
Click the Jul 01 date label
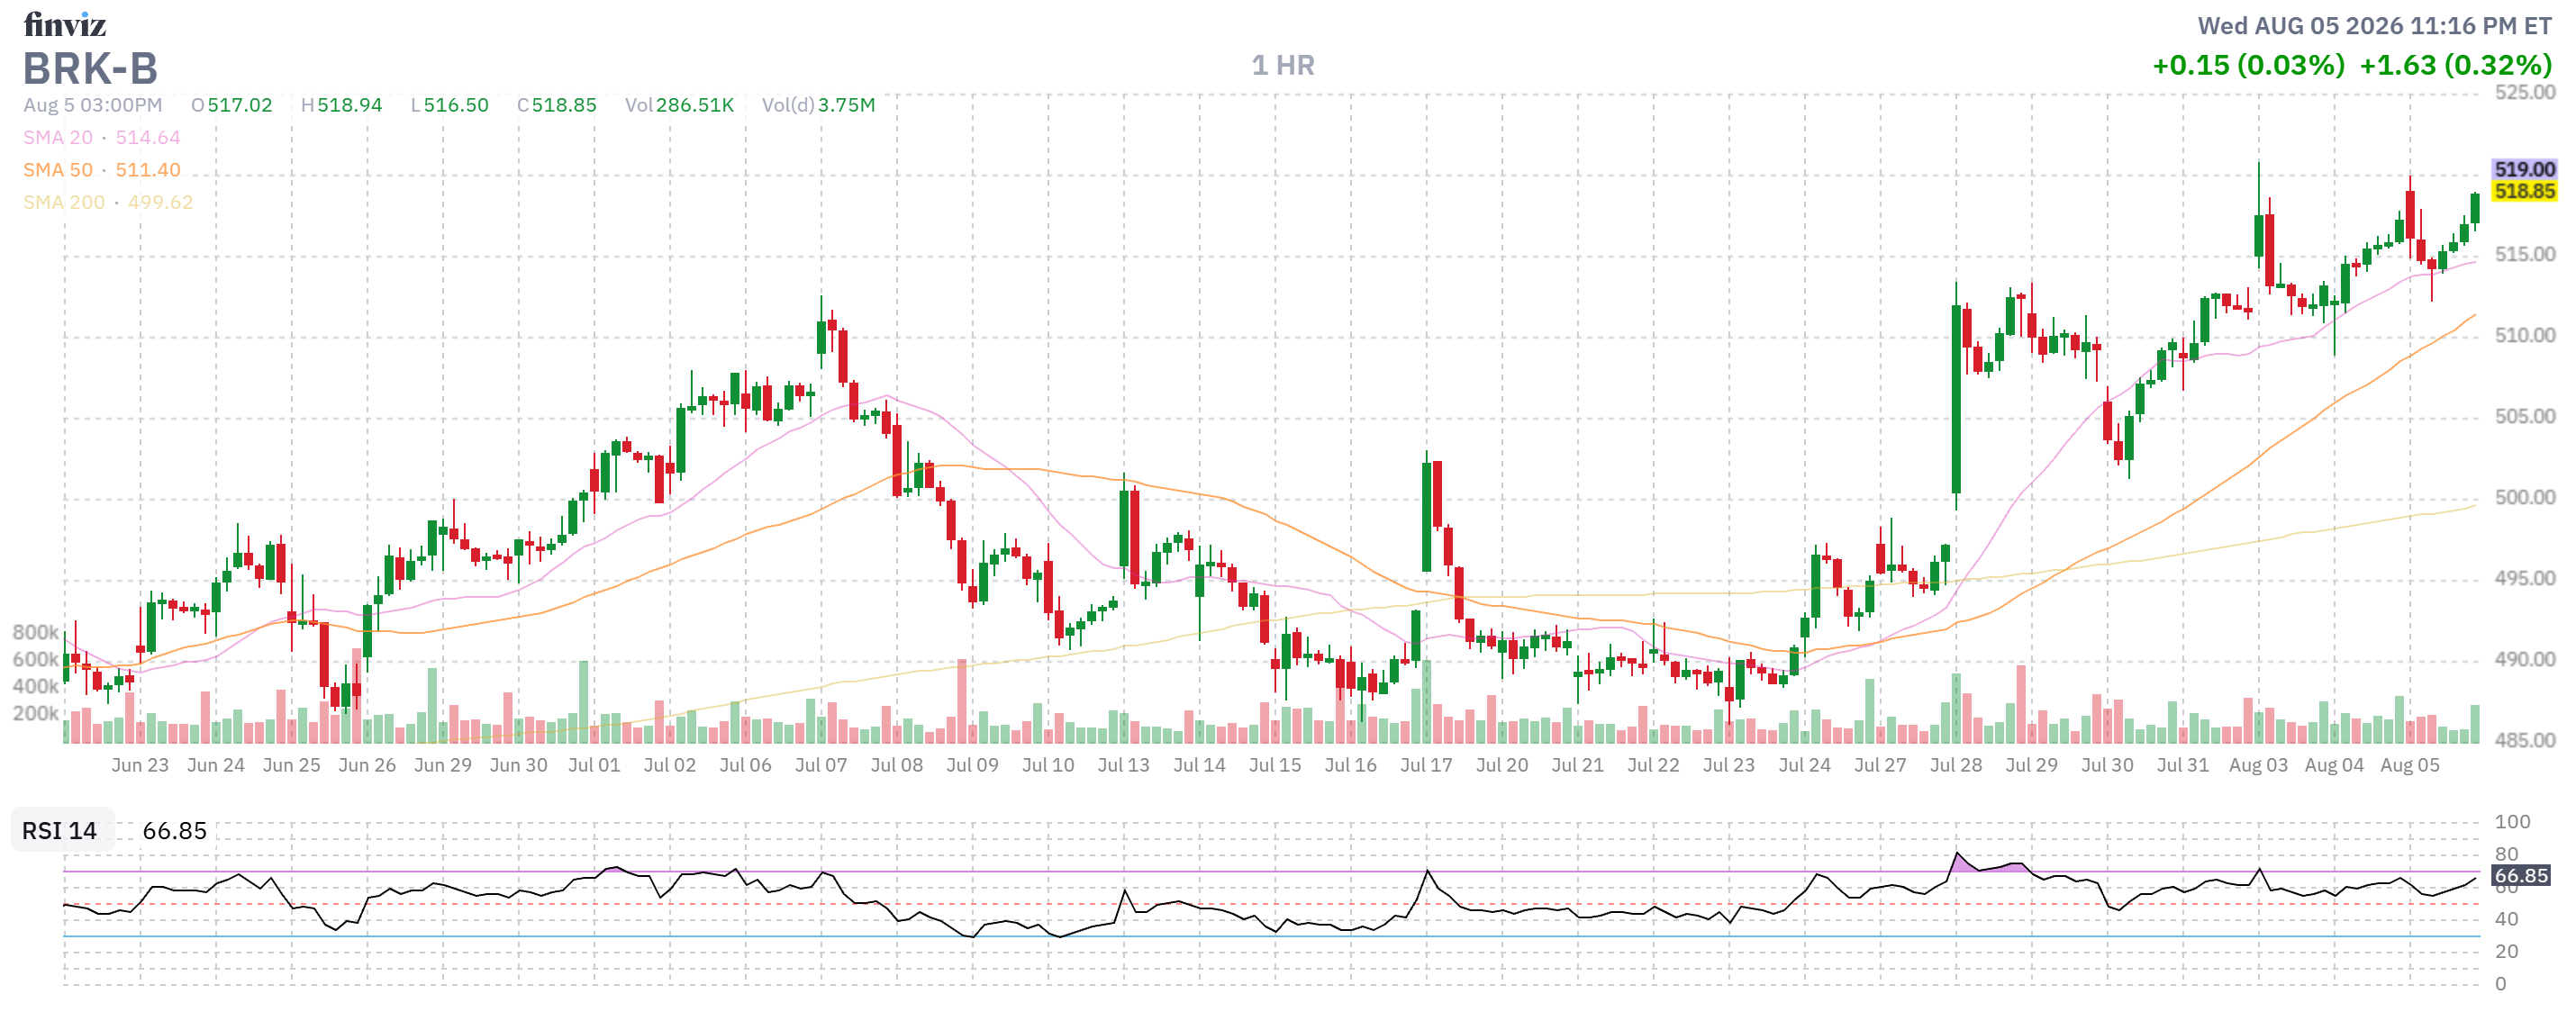(594, 766)
